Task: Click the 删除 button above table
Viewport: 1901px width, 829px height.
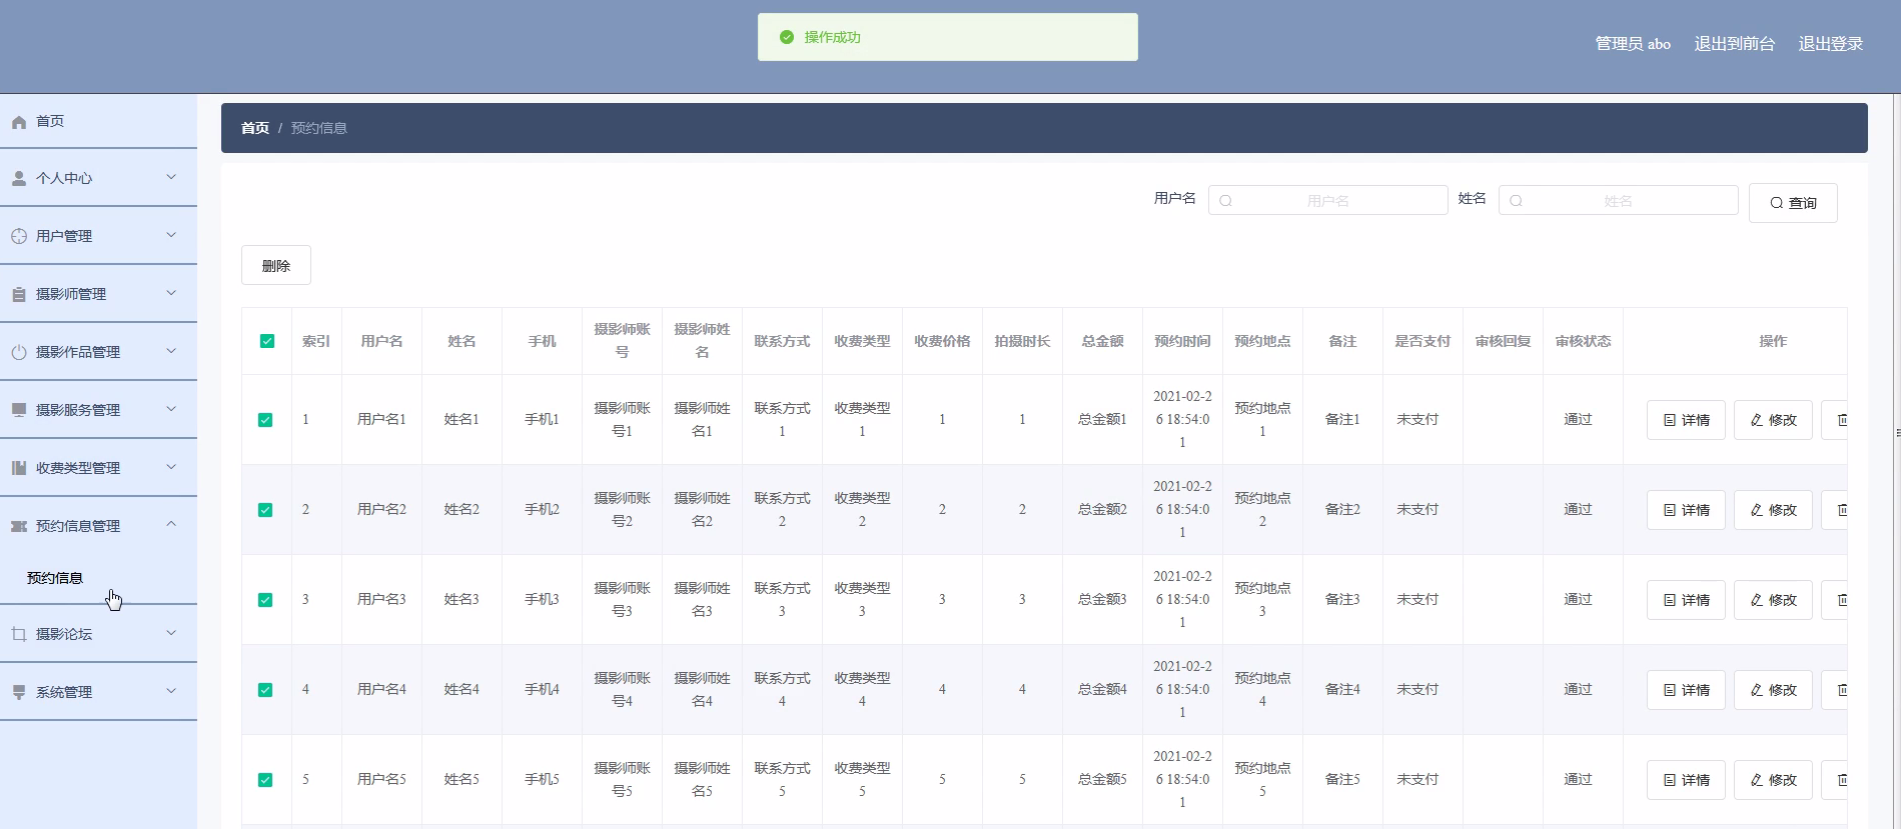Action: pos(276,266)
